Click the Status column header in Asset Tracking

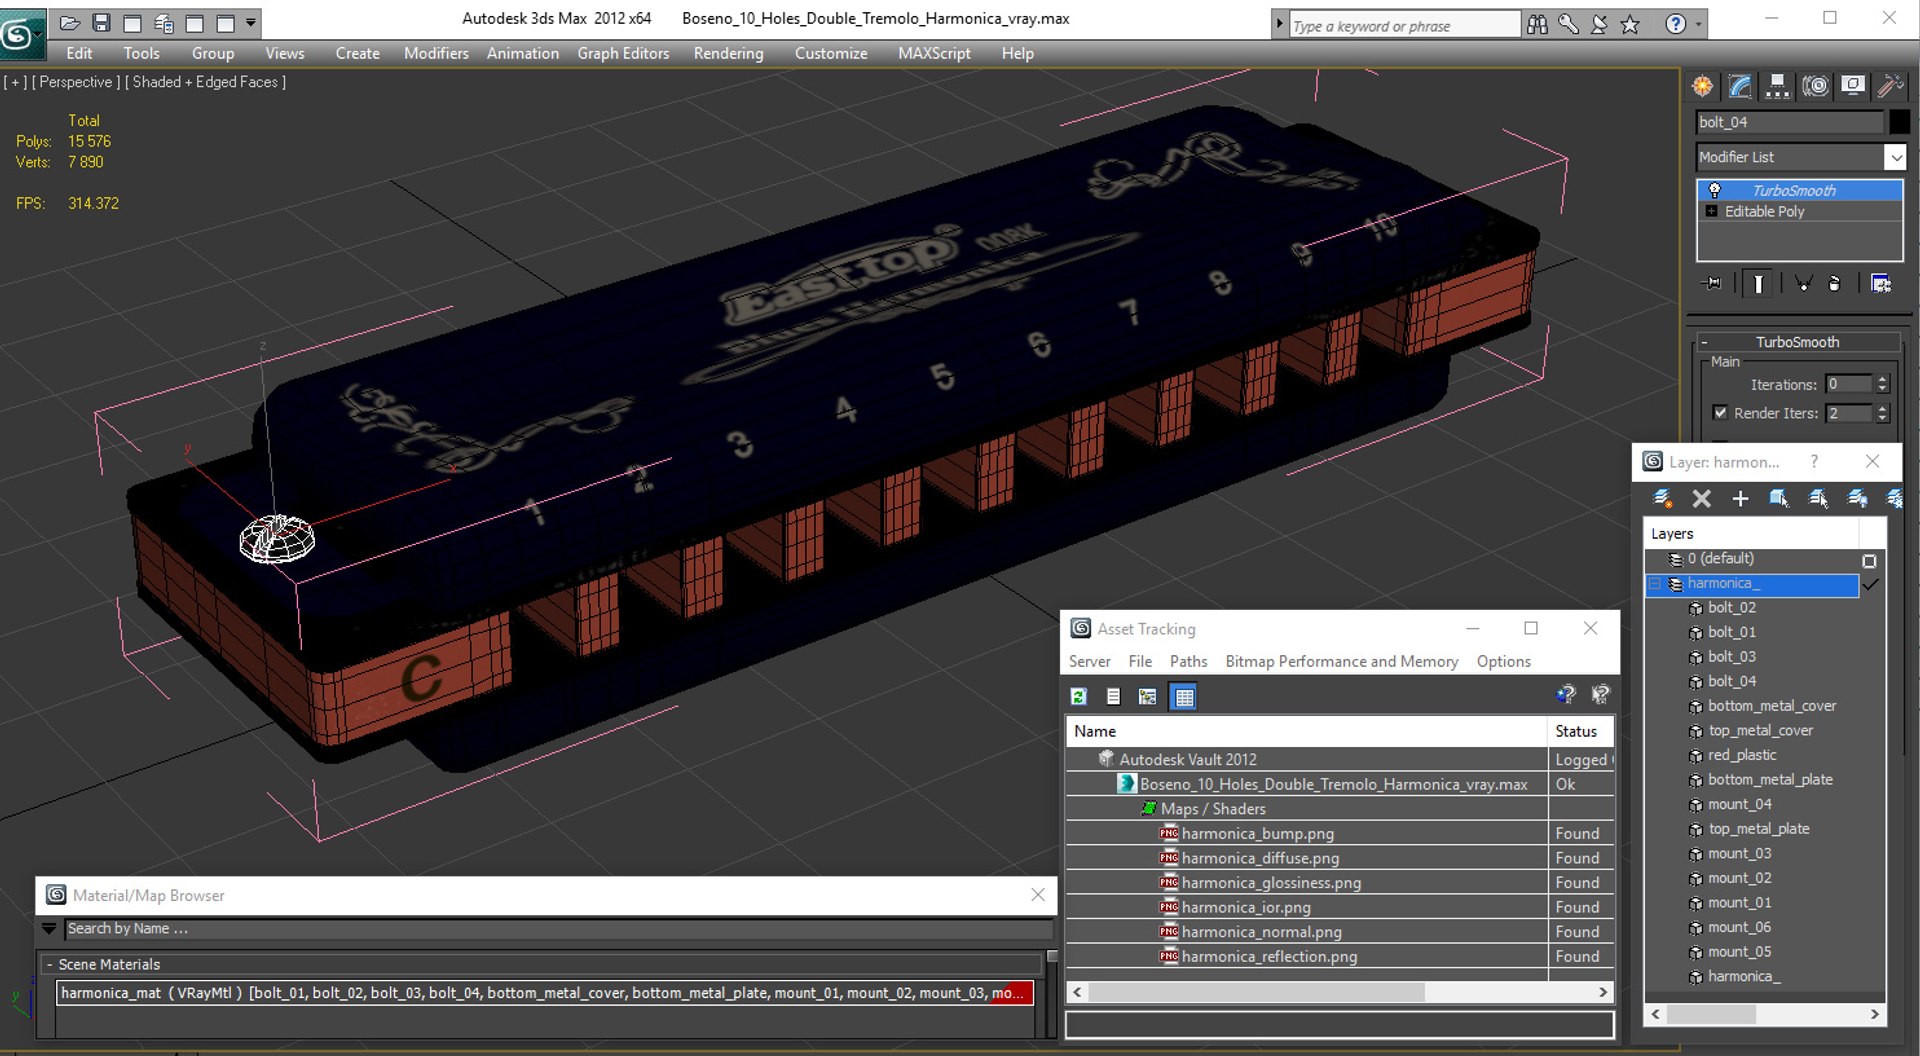click(x=1580, y=731)
